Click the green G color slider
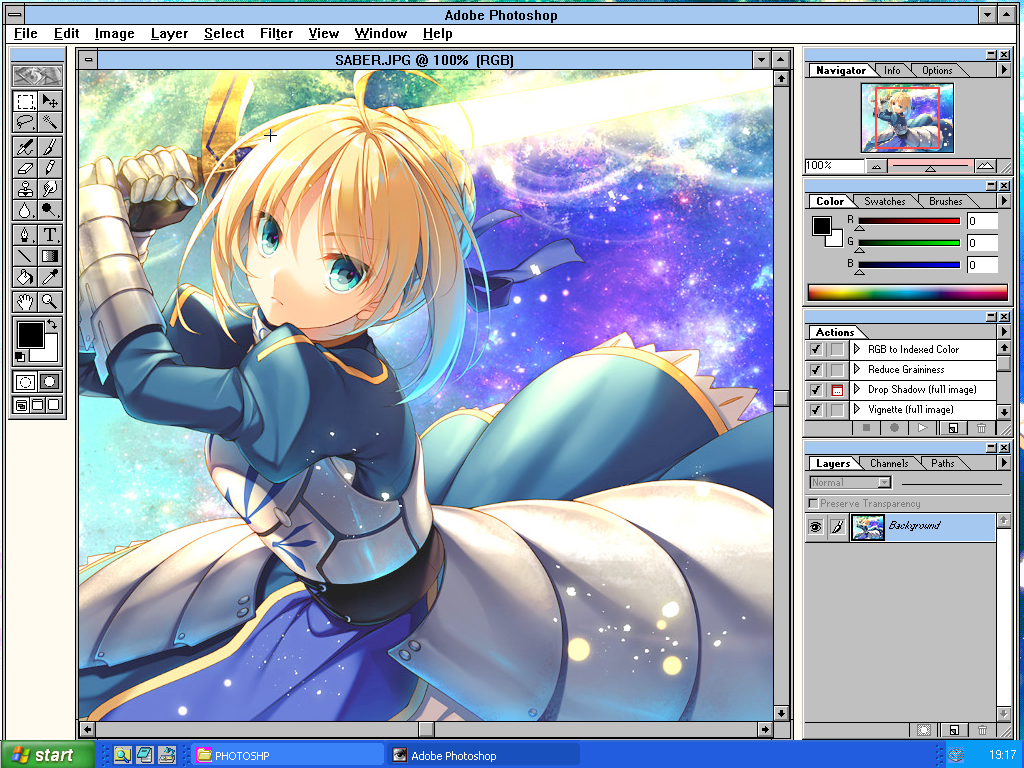 point(908,242)
